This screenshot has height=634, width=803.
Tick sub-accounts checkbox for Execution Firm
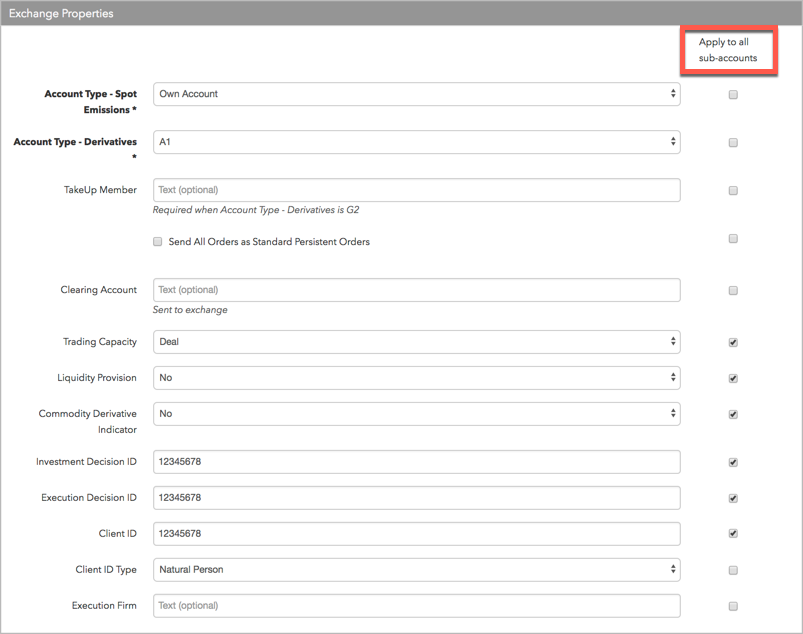733,606
